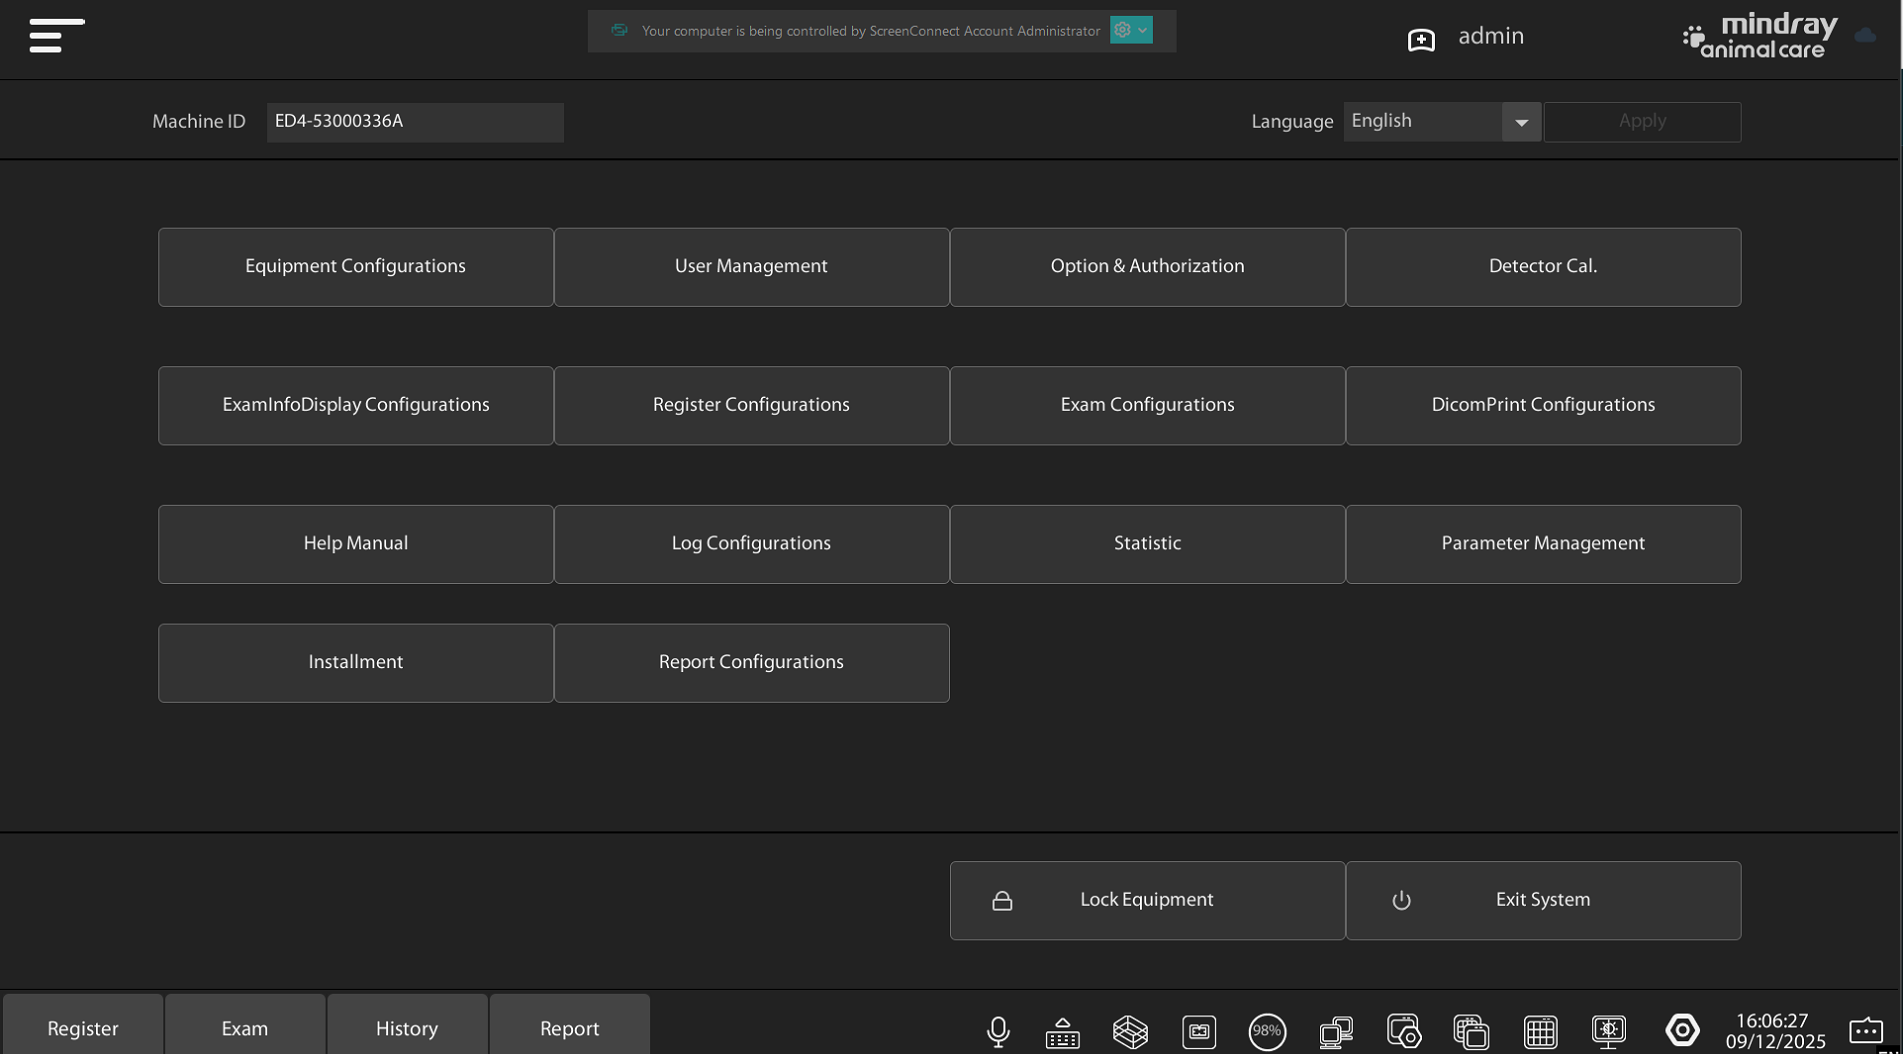Viewport: 1903px width, 1054px height.
Task: Click the ScreenConnect connection icon in banner
Action: [619, 30]
